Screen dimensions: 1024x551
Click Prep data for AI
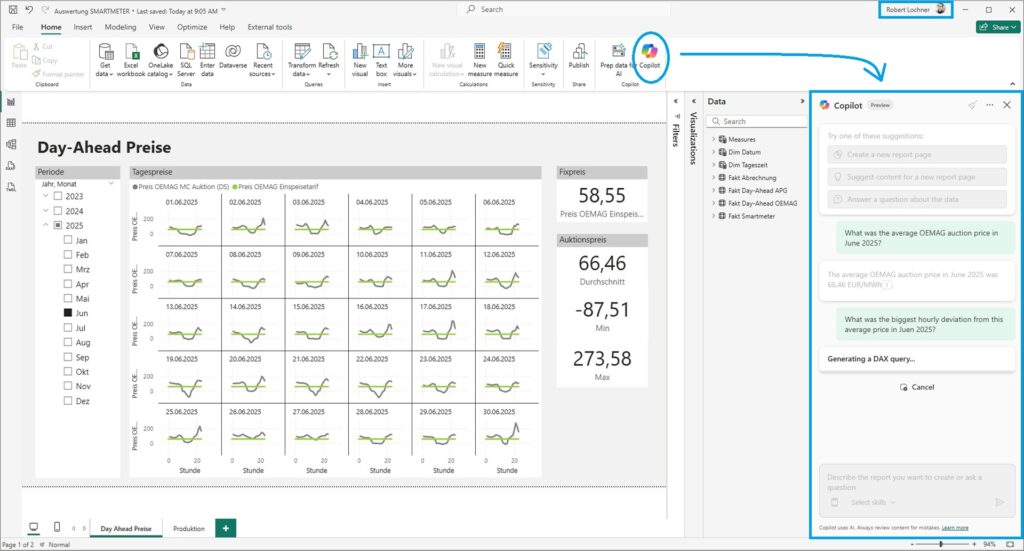[x=618, y=59]
